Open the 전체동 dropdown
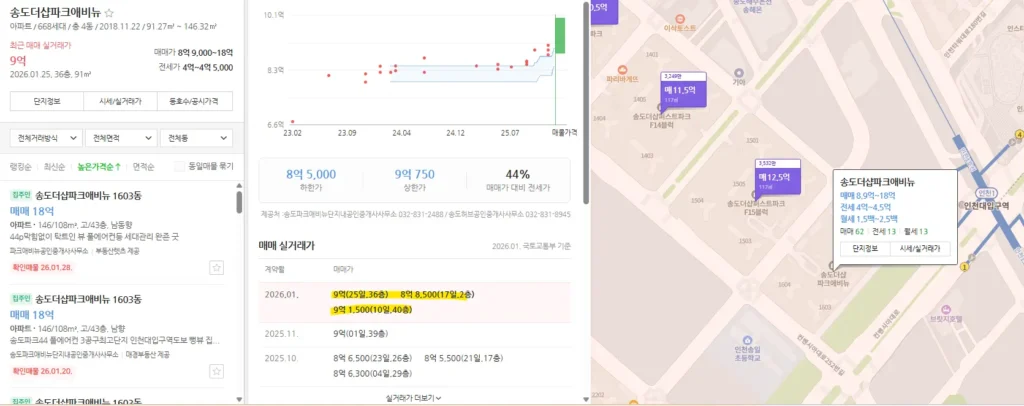The width and height of the screenshot is (1024, 406). point(197,138)
